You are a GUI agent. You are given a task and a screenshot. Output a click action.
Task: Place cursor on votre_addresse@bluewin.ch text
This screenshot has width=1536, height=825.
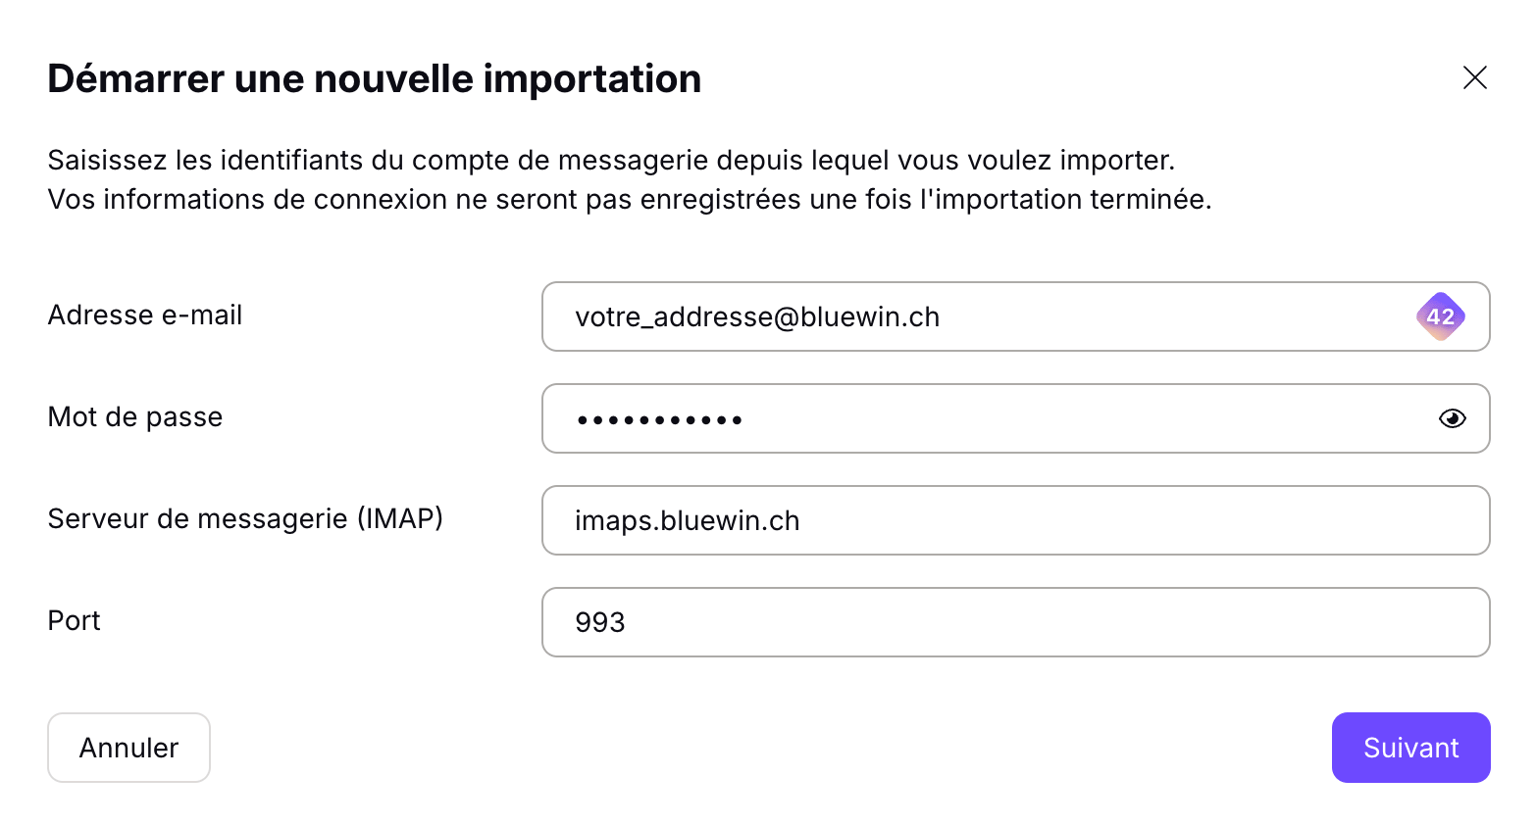[x=757, y=318]
